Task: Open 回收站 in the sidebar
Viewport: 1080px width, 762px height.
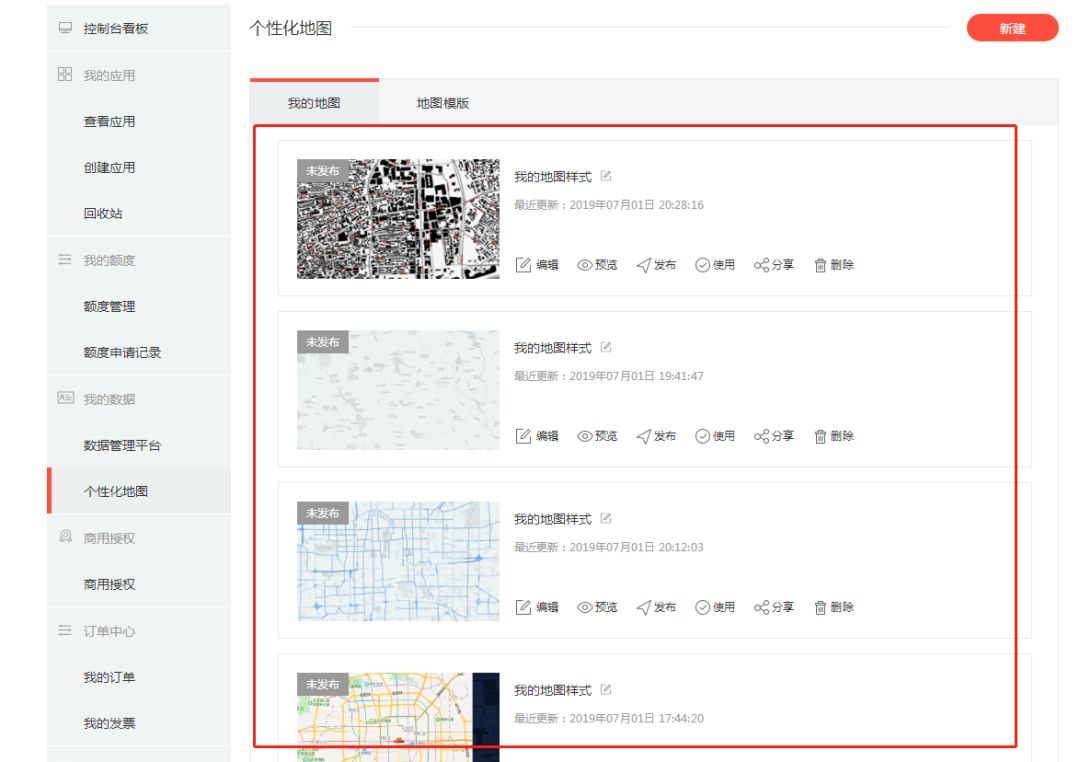Action: click(103, 214)
